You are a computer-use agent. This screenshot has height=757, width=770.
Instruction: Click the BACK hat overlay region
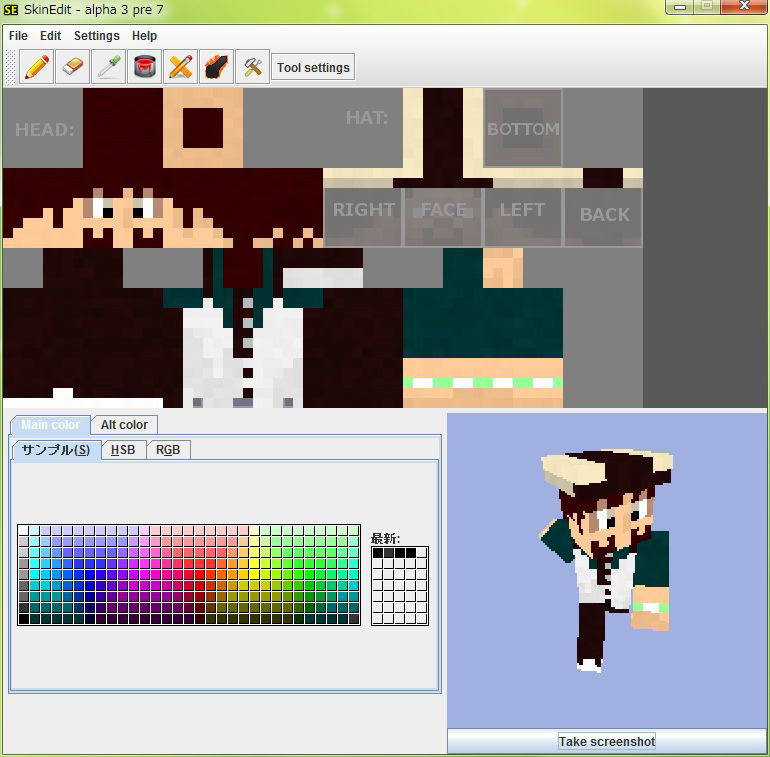click(604, 217)
